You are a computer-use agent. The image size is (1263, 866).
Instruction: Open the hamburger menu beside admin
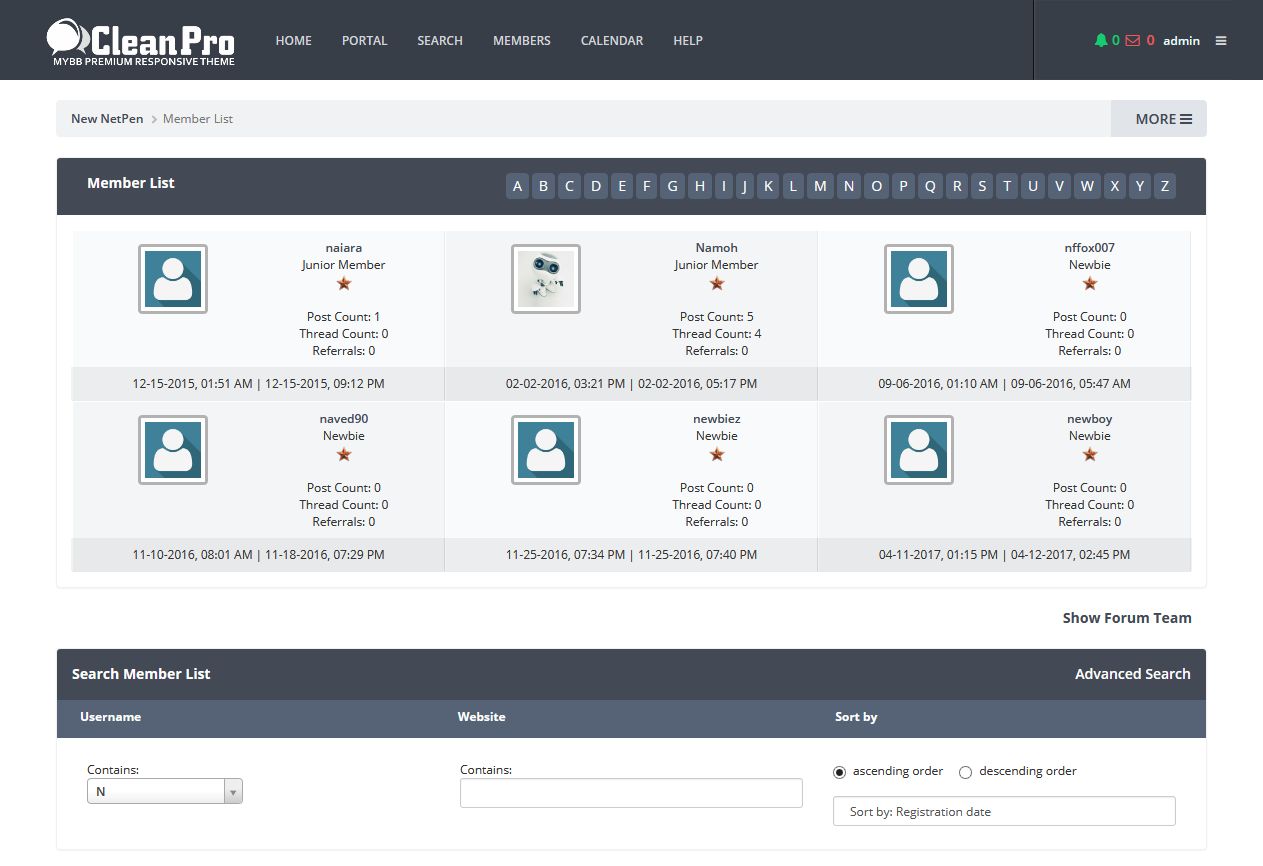coord(1221,41)
